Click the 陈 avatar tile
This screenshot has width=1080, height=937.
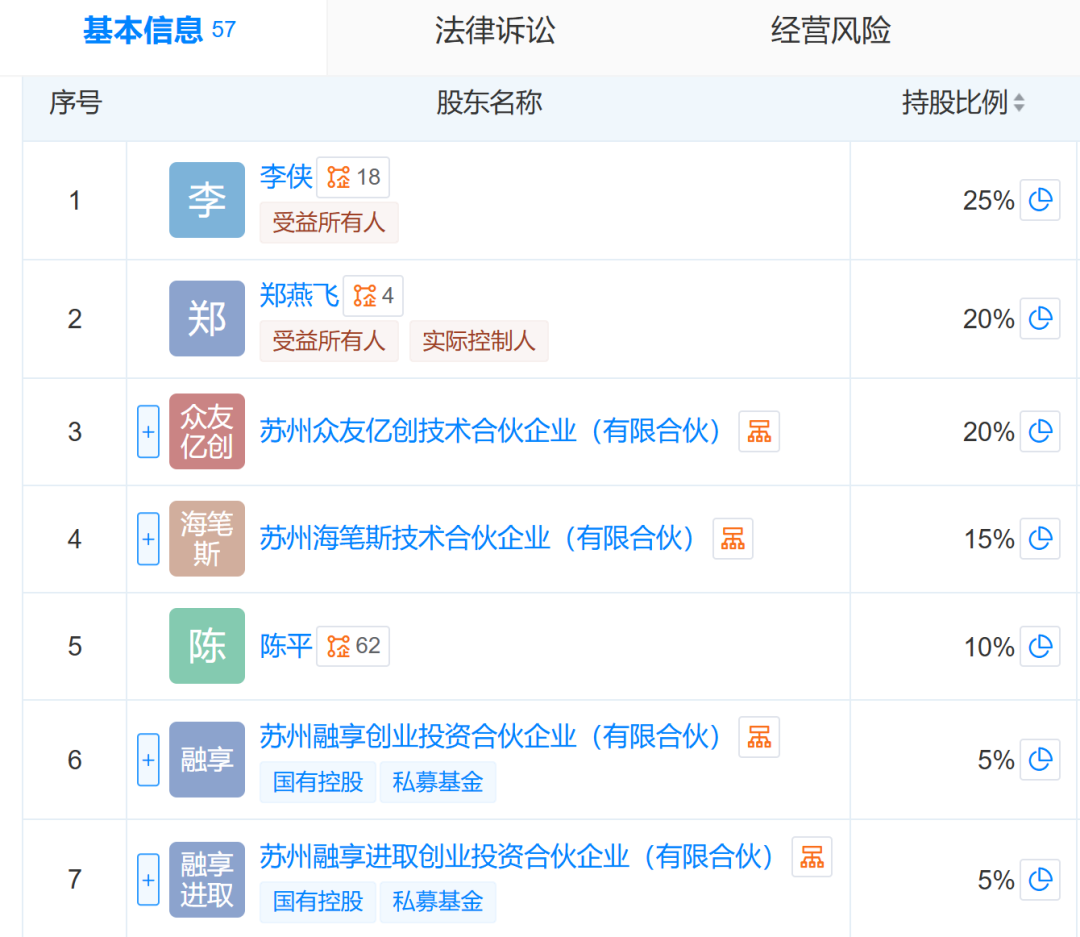(207, 646)
